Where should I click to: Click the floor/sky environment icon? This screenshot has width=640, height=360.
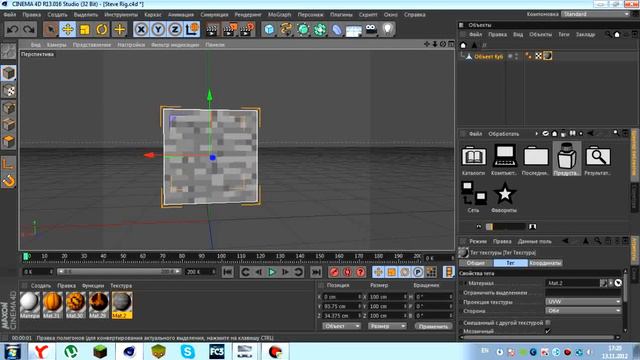click(x=353, y=30)
